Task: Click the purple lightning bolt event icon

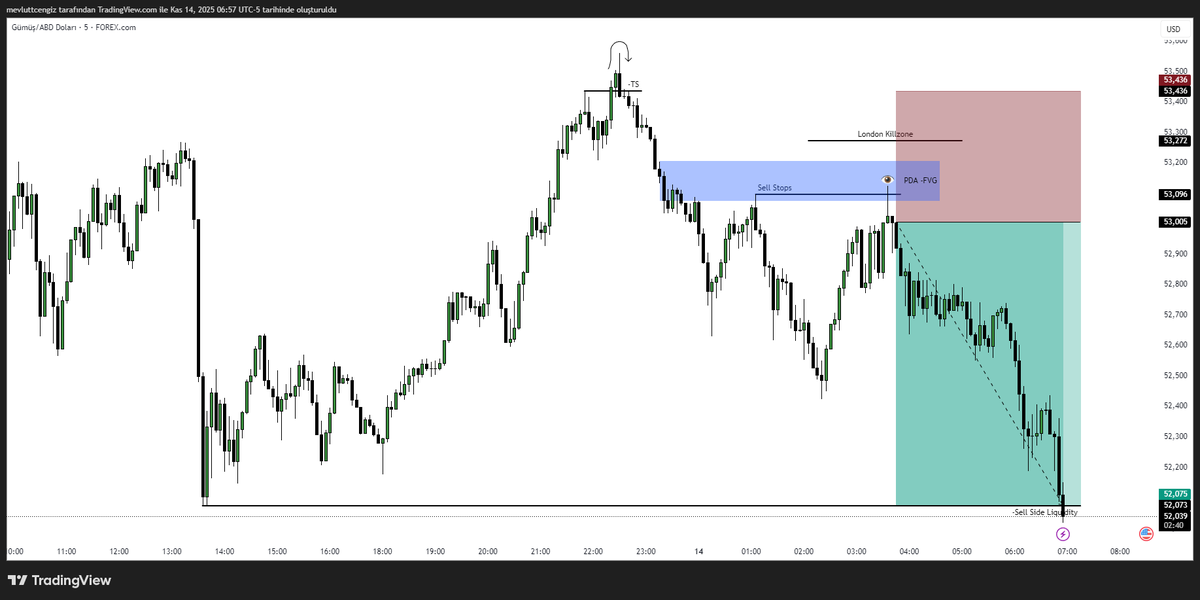Action: pos(1063,534)
